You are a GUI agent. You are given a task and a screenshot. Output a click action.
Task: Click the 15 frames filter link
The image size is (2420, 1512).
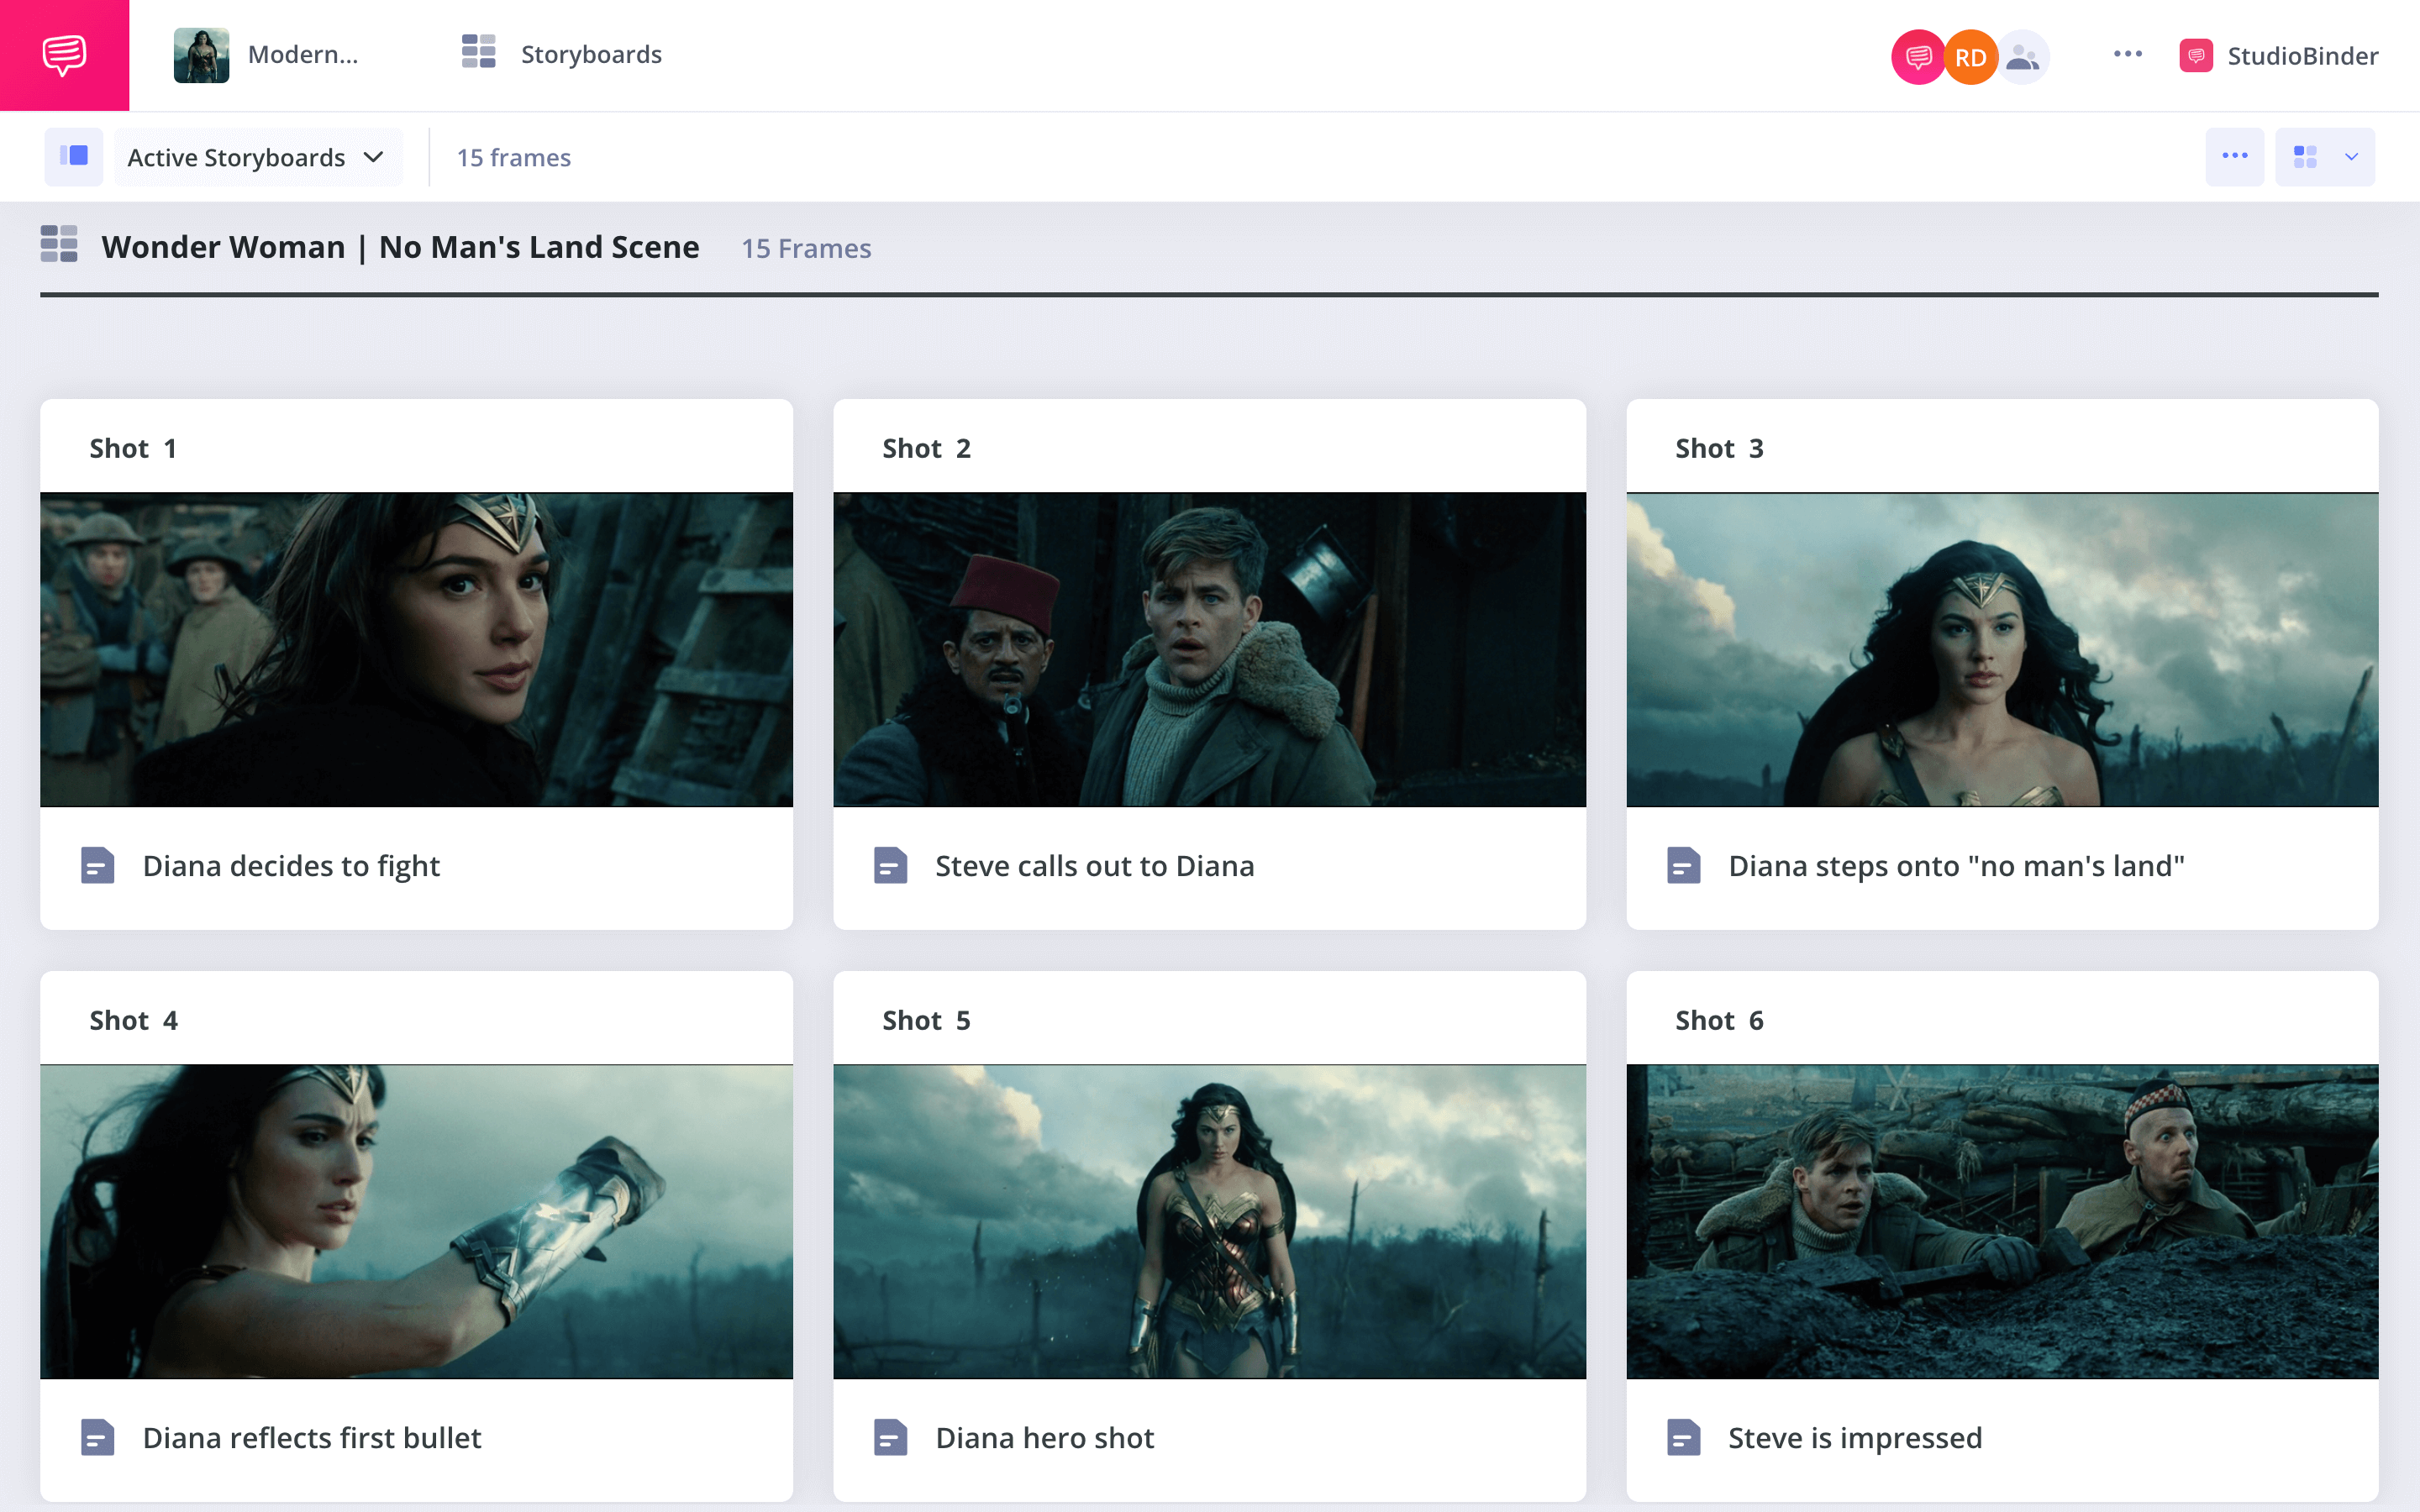tap(513, 157)
